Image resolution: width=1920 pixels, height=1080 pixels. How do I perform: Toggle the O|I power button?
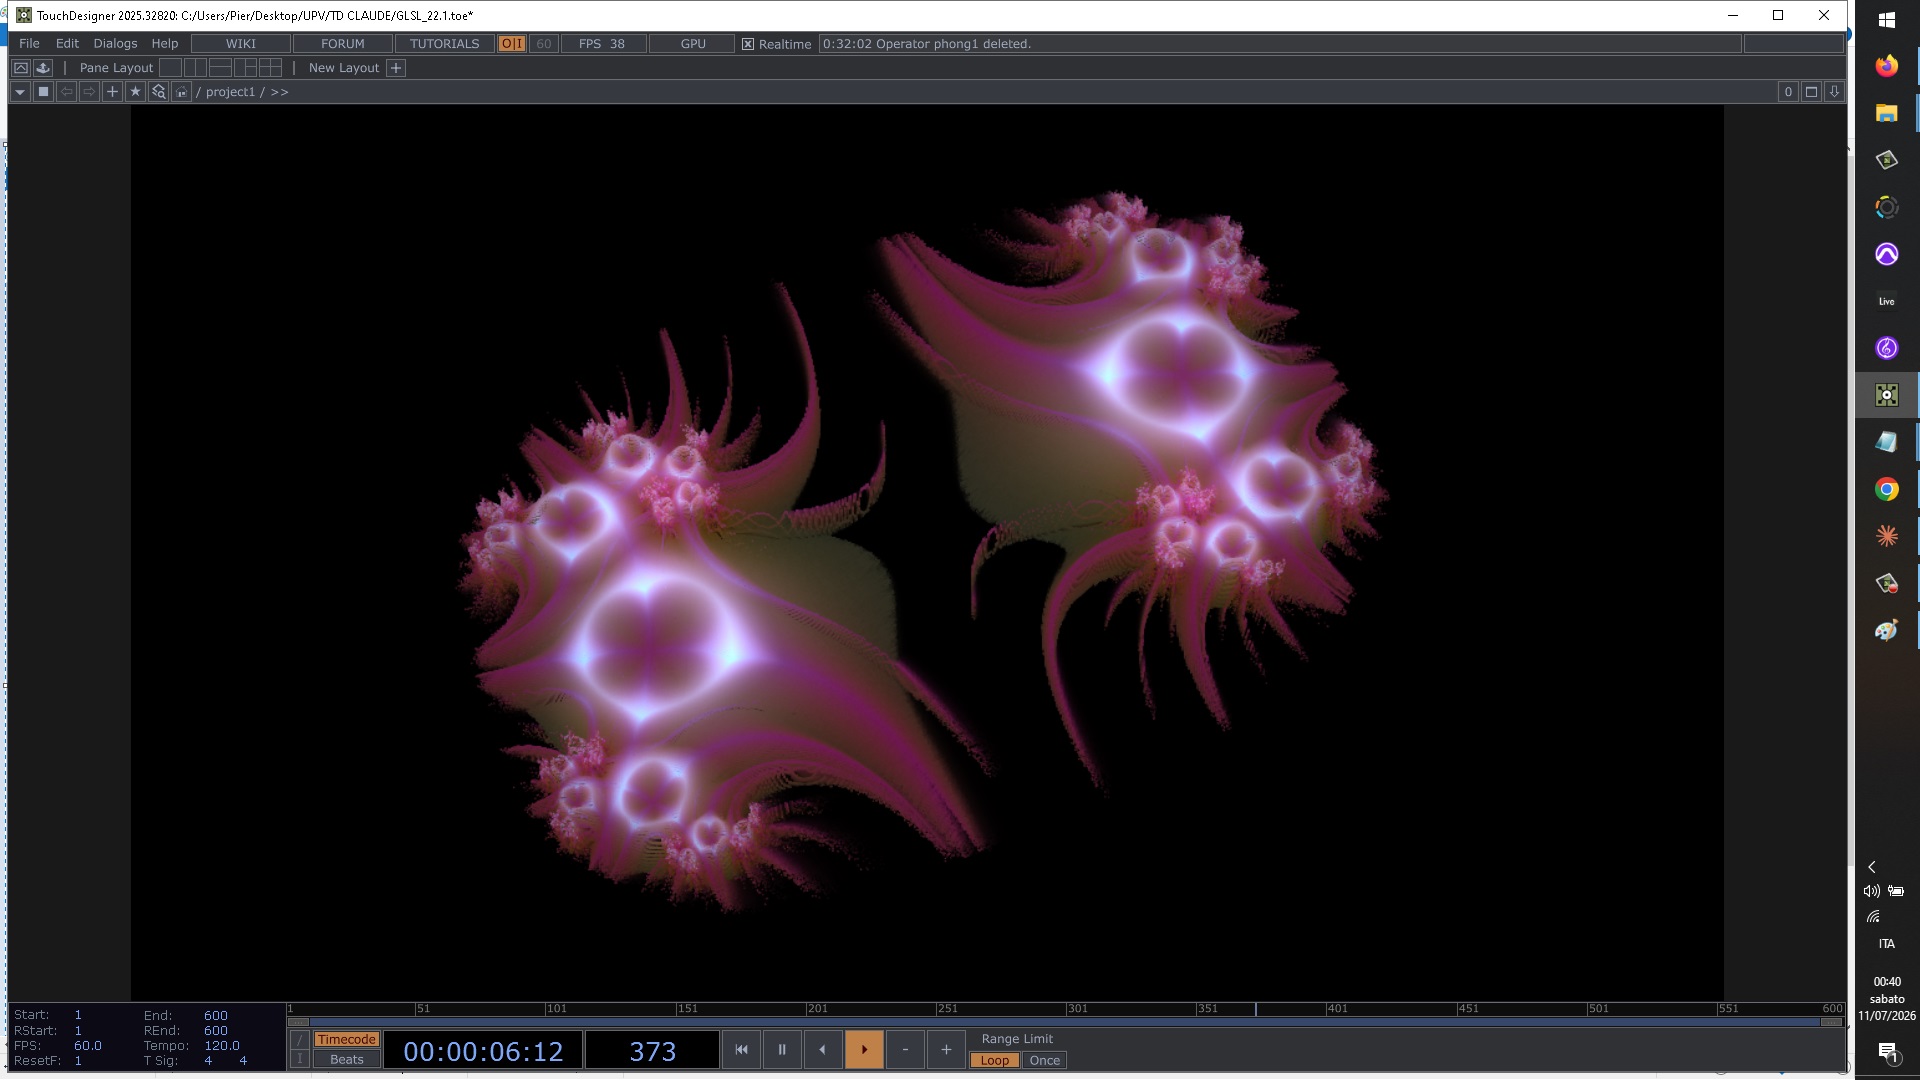512,44
